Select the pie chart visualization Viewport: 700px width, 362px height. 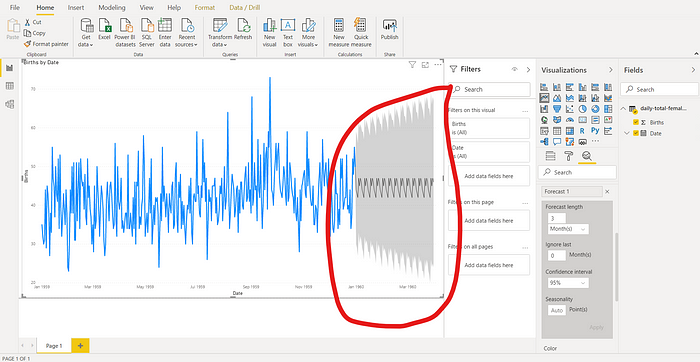point(583,109)
